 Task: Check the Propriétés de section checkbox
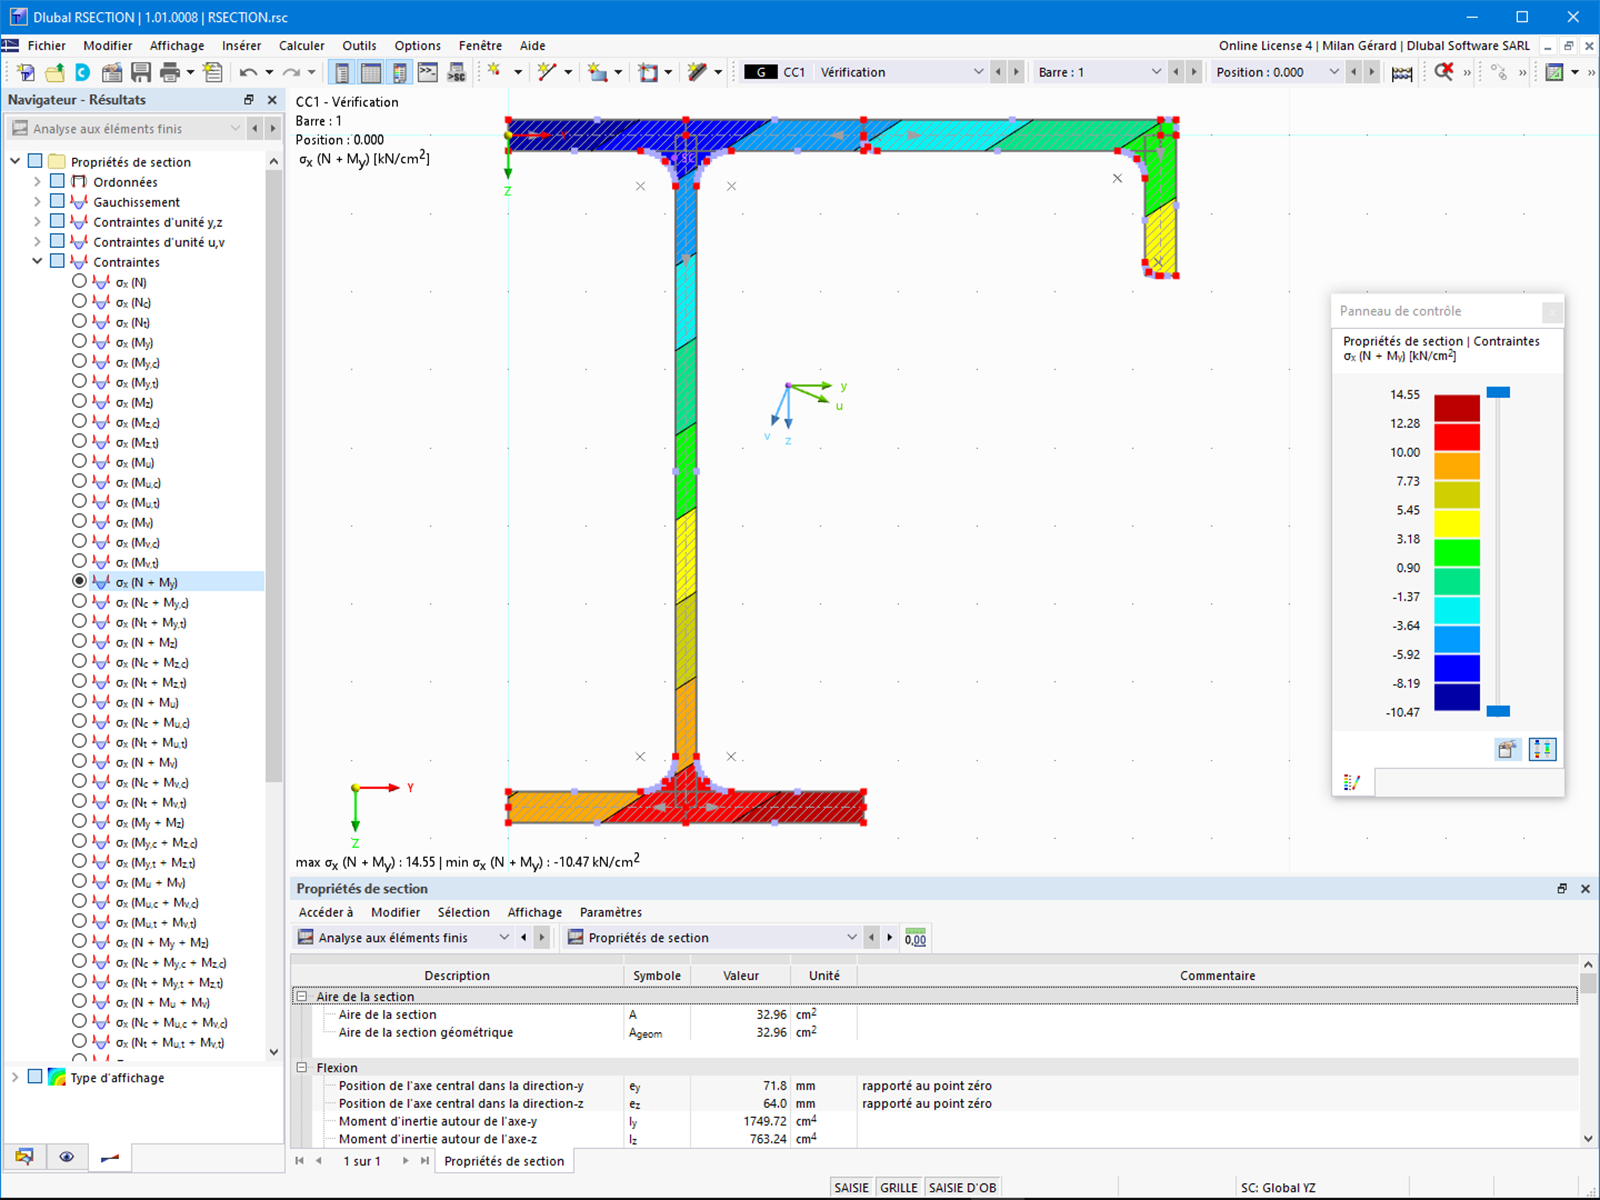pyautogui.click(x=35, y=161)
